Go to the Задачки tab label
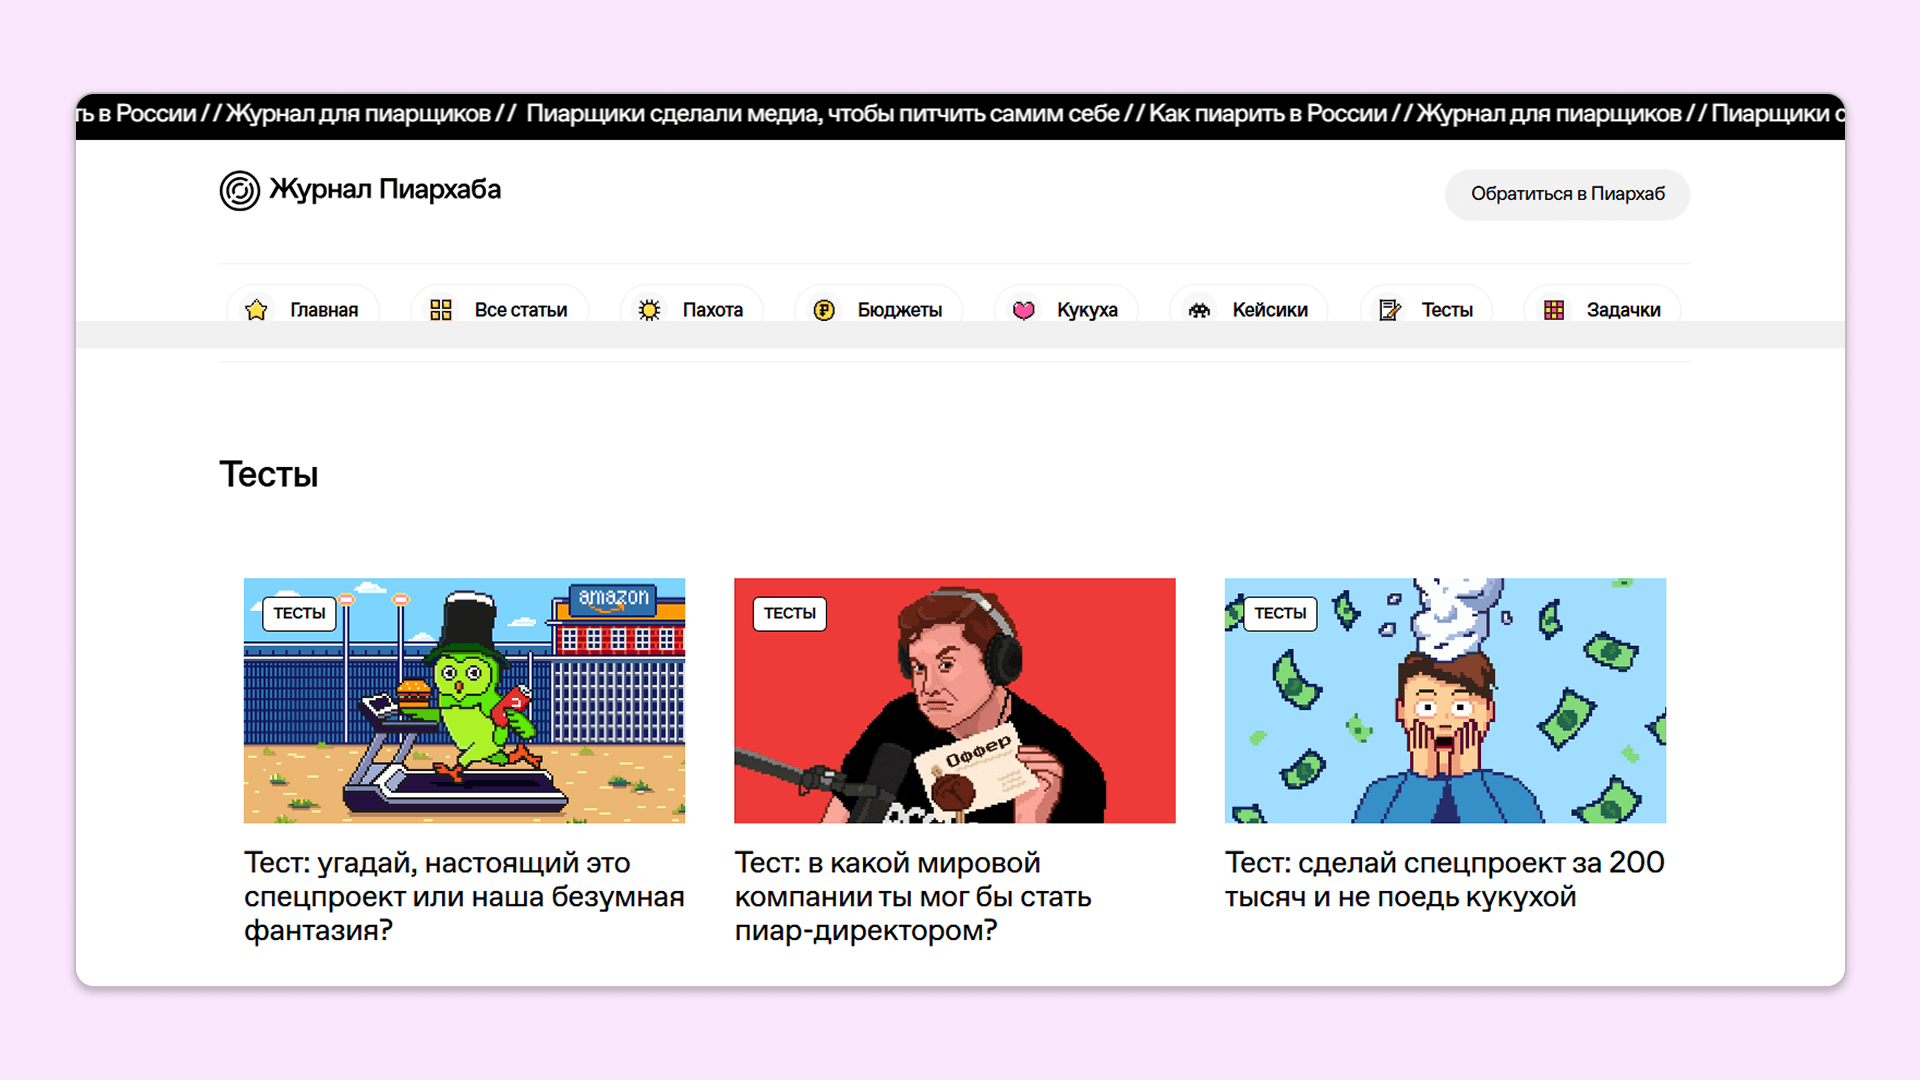The width and height of the screenshot is (1920, 1080). click(x=1623, y=310)
